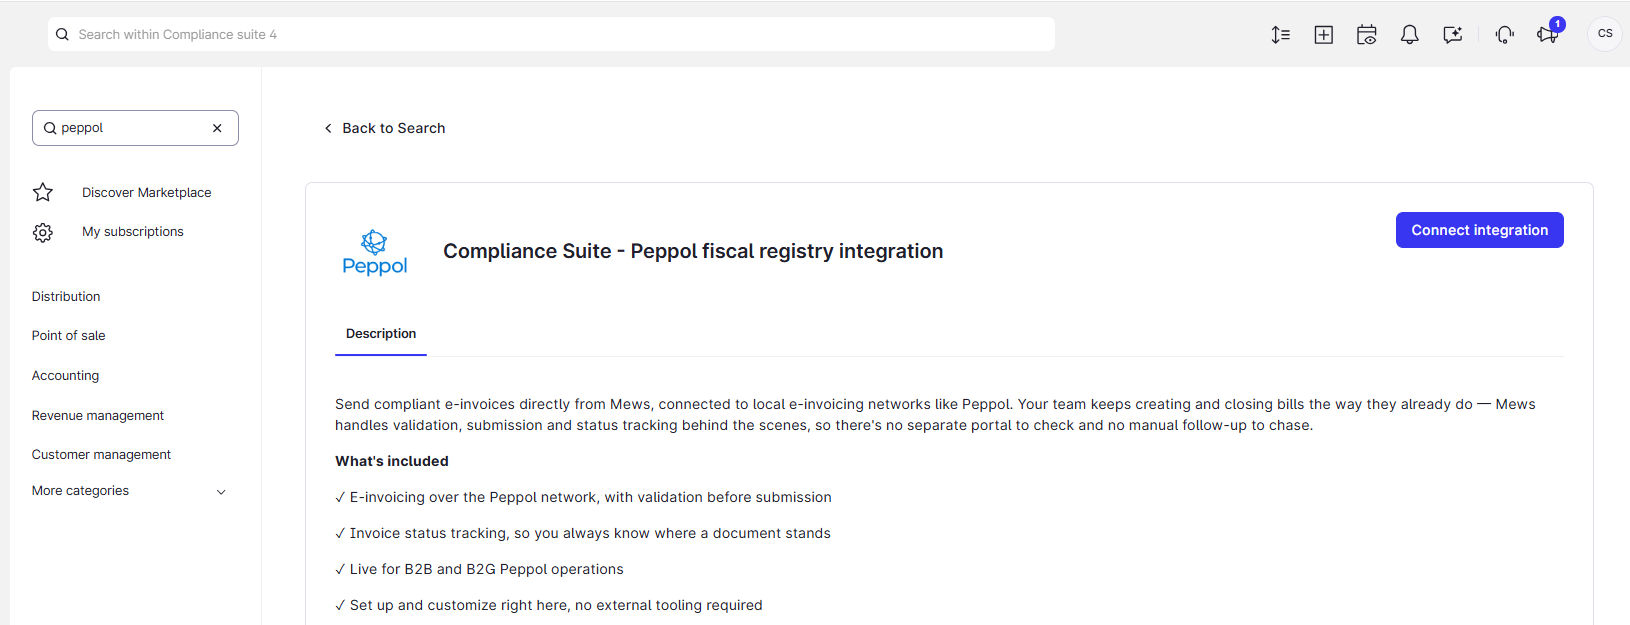Viewport: 1630px width, 625px height.
Task: Click the "Send compliant e-invoices" paragraph
Action: (935, 415)
